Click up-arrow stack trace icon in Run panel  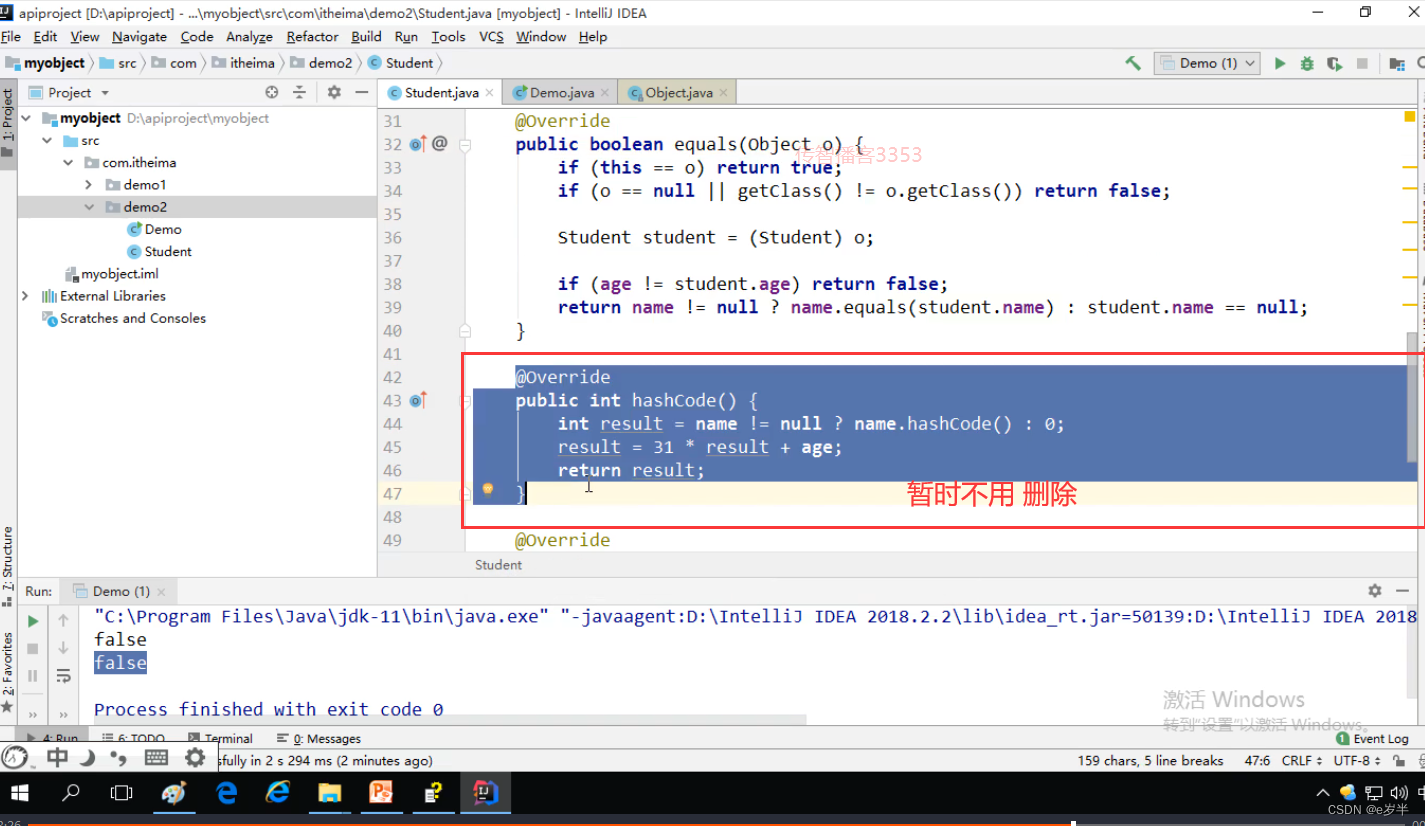pos(63,620)
